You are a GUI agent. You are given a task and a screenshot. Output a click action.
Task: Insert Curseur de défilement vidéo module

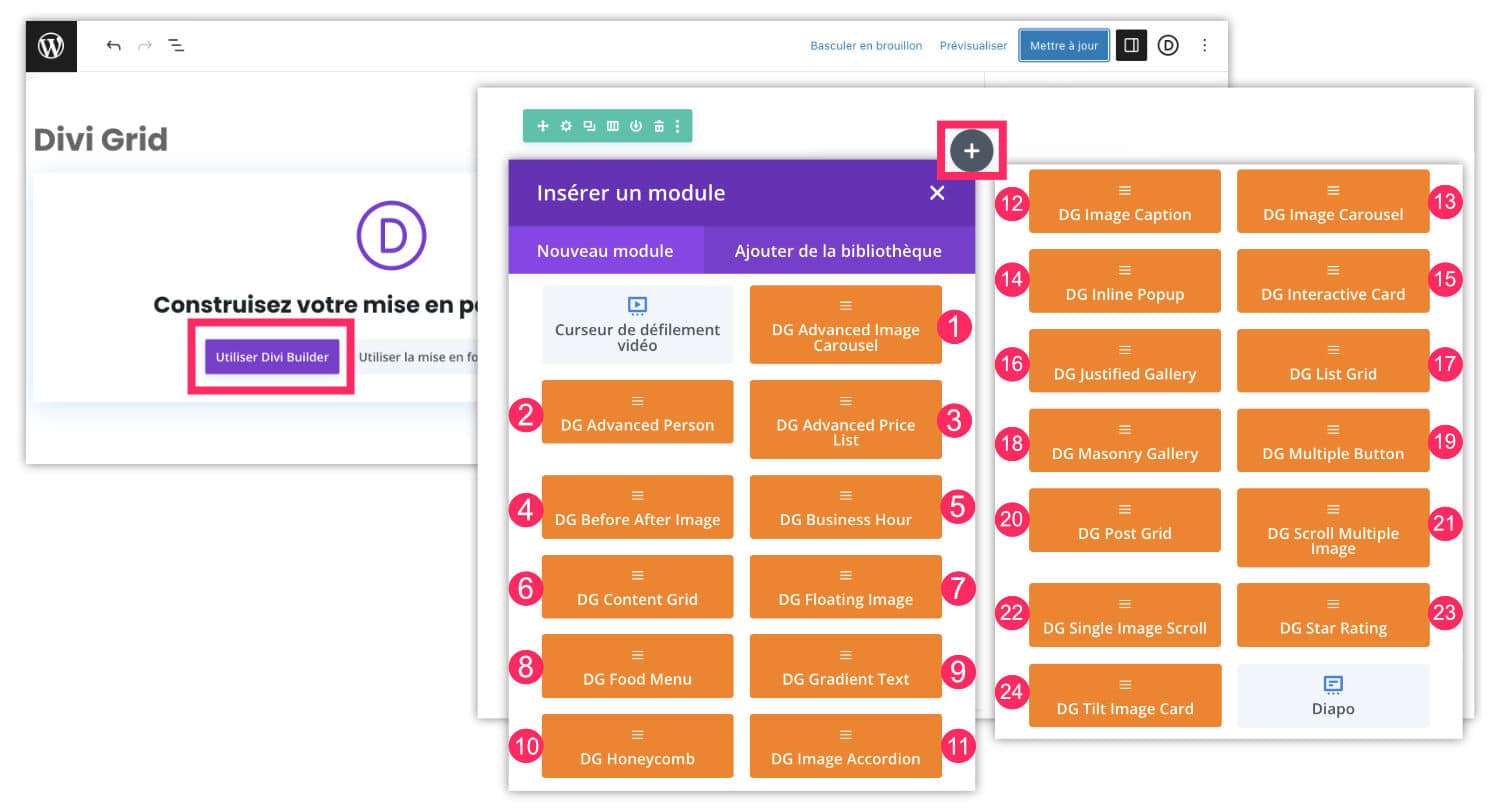click(x=638, y=324)
